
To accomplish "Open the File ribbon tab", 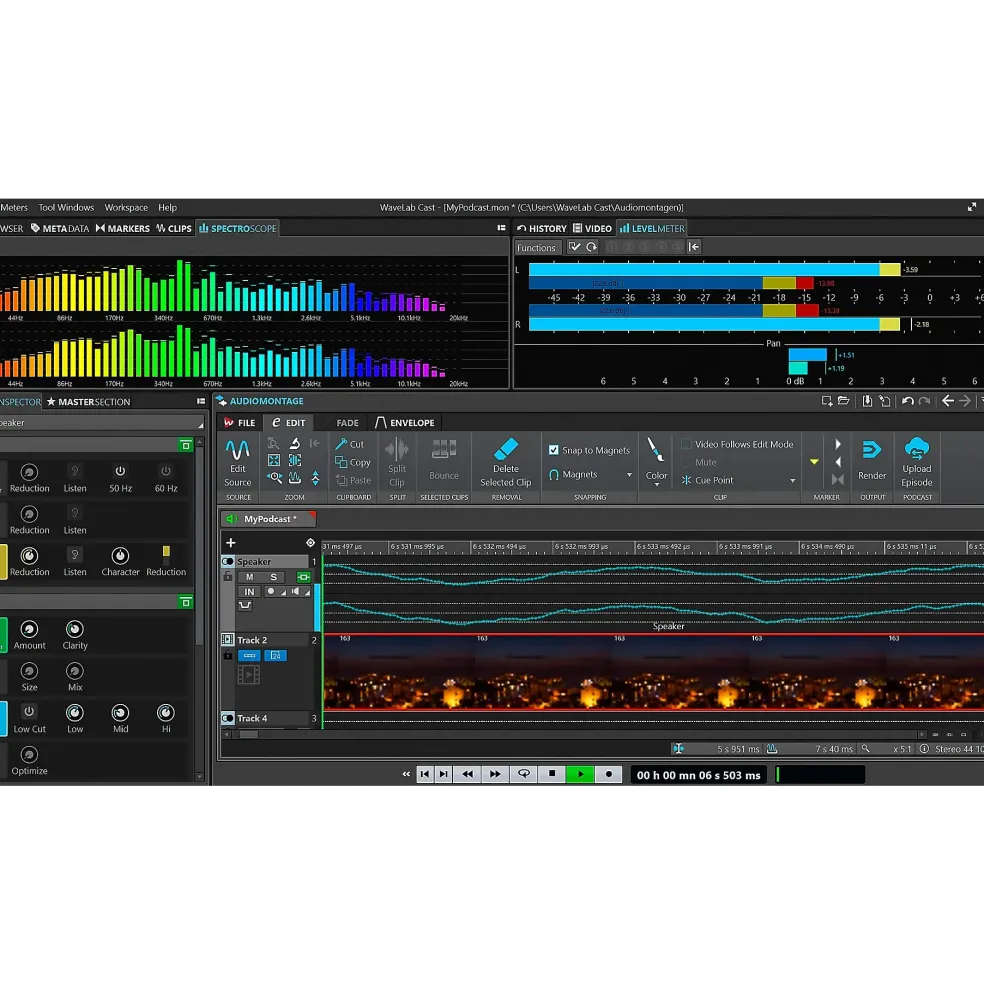I will click(x=239, y=423).
